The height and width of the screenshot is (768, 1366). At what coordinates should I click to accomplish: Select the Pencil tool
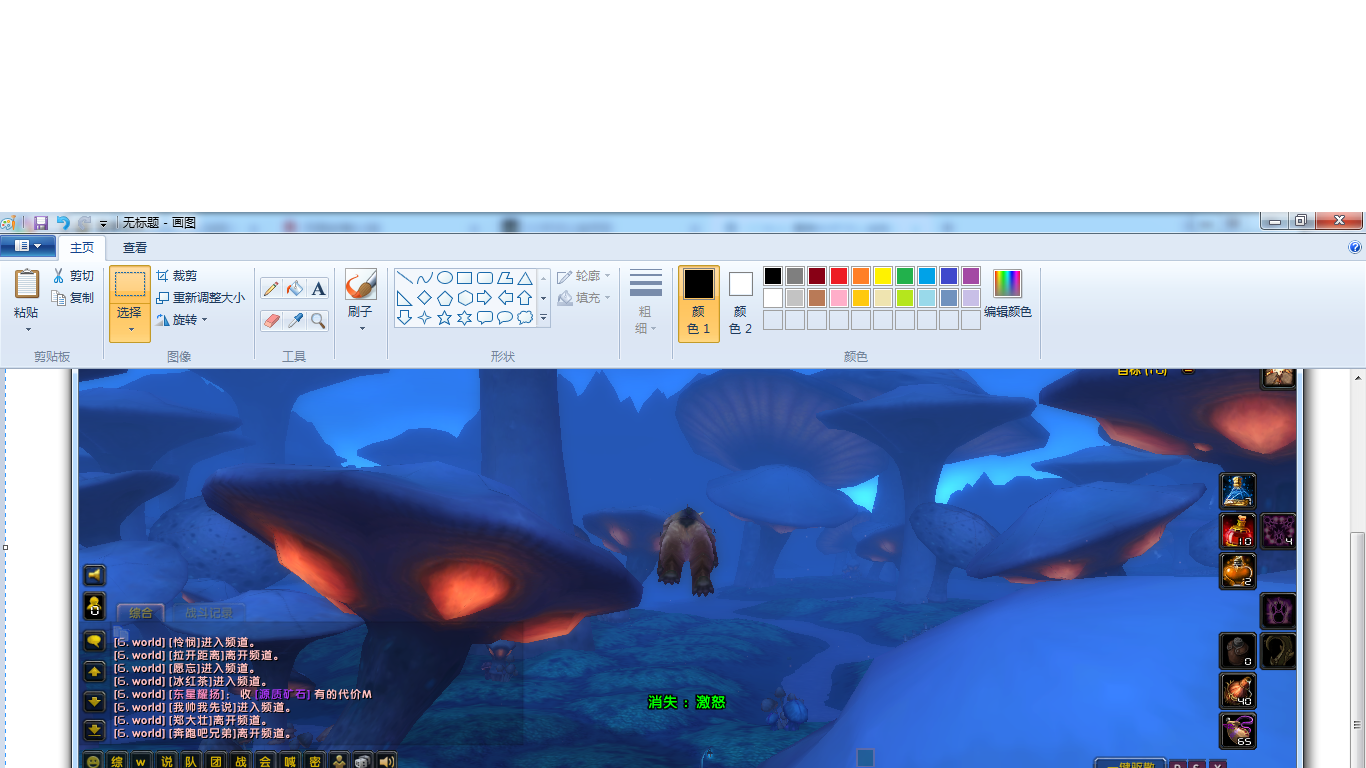270,288
